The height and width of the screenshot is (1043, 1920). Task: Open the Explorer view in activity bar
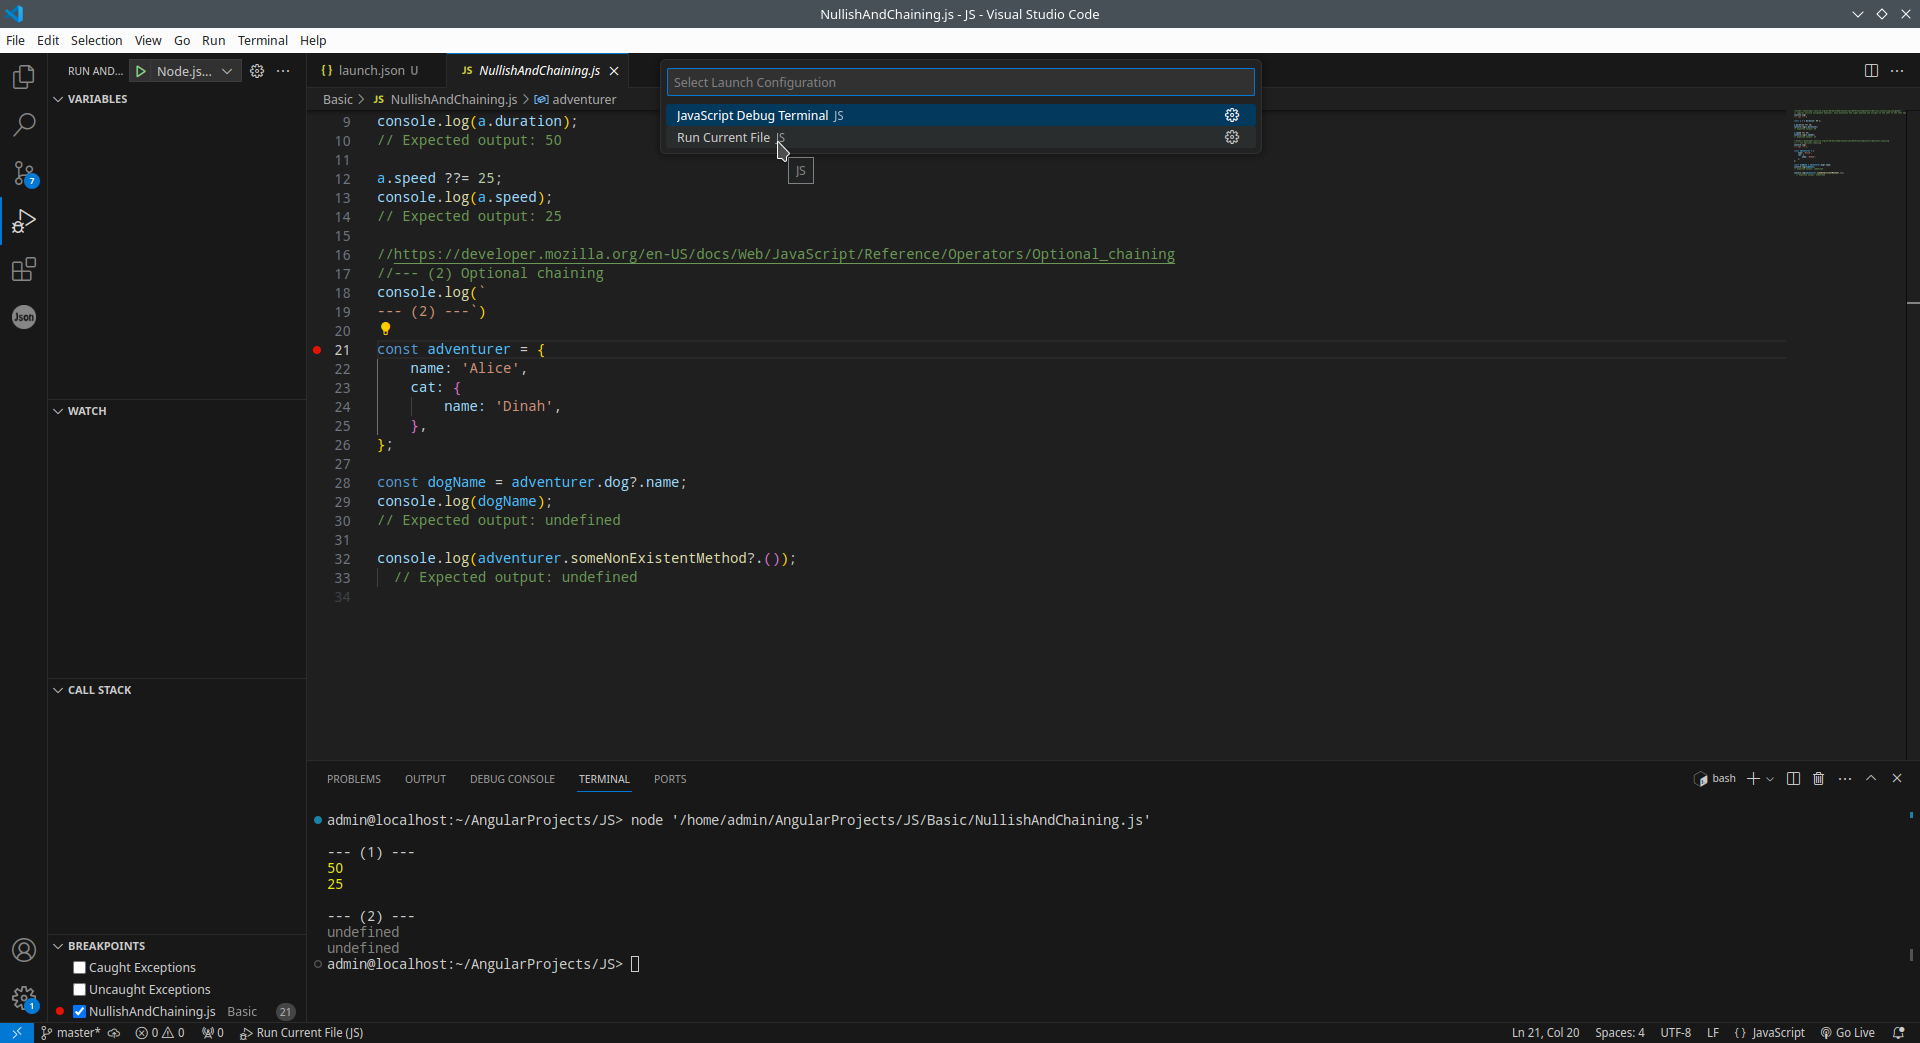24,77
